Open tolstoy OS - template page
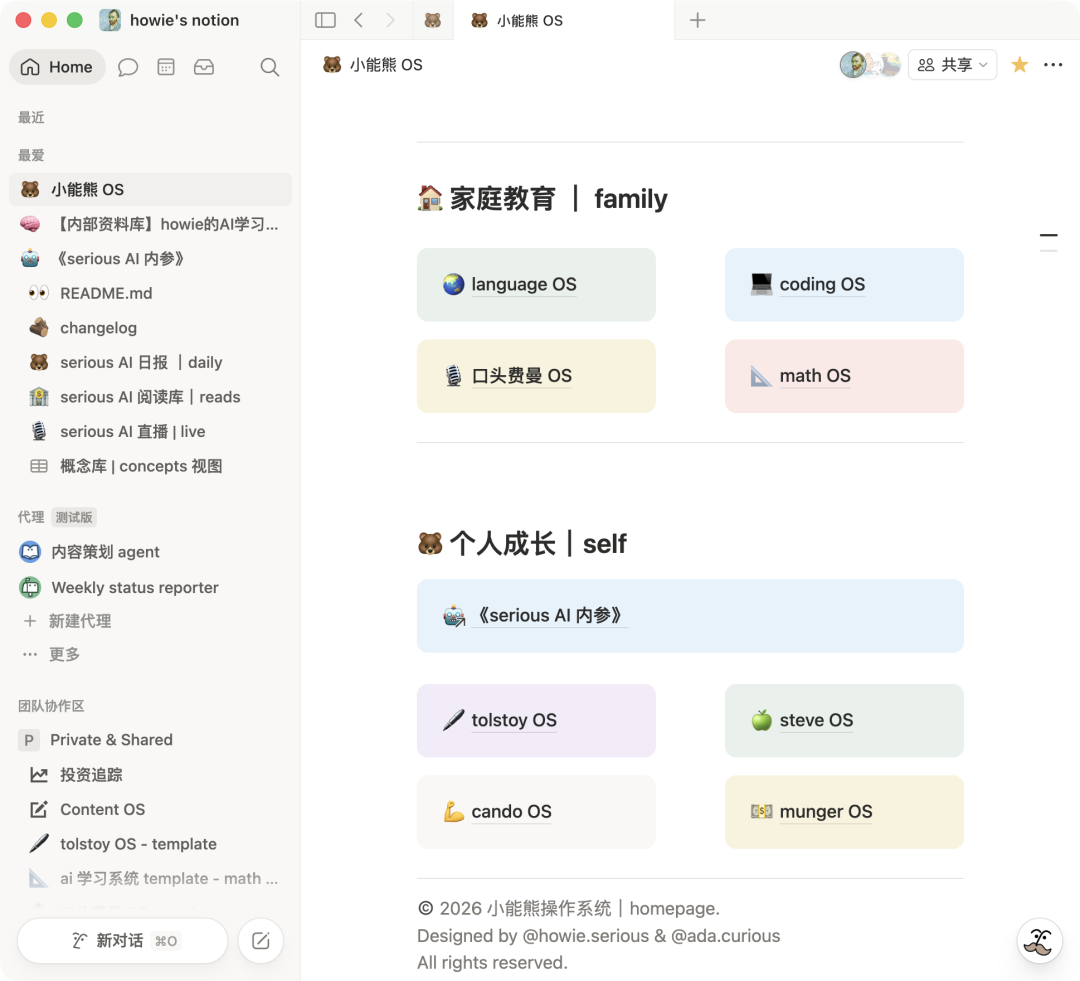This screenshot has width=1080, height=981. click(x=150, y=844)
